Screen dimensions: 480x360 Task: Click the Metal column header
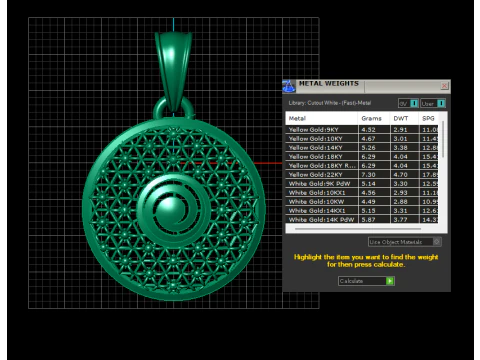321,118
